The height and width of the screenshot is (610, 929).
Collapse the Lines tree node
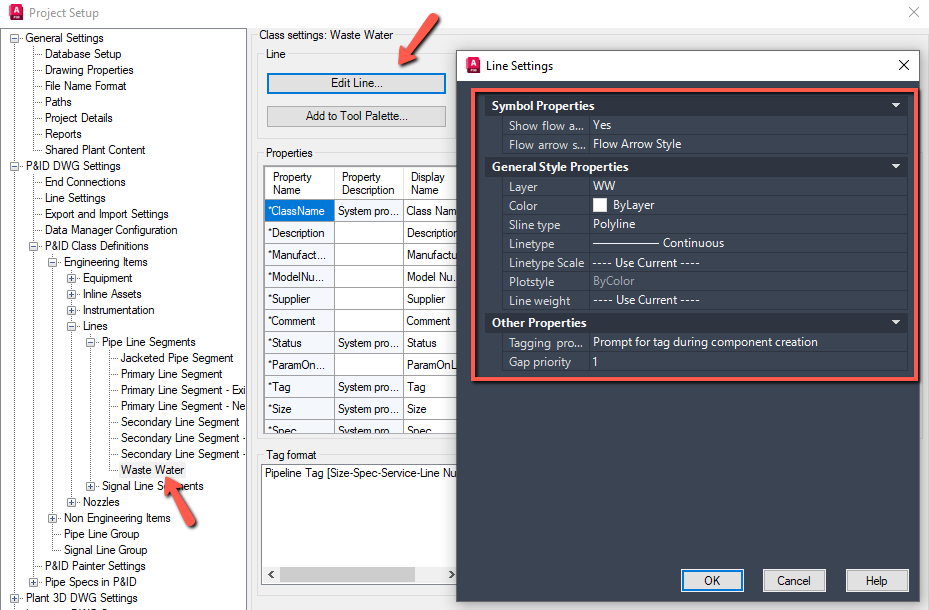[x=72, y=326]
